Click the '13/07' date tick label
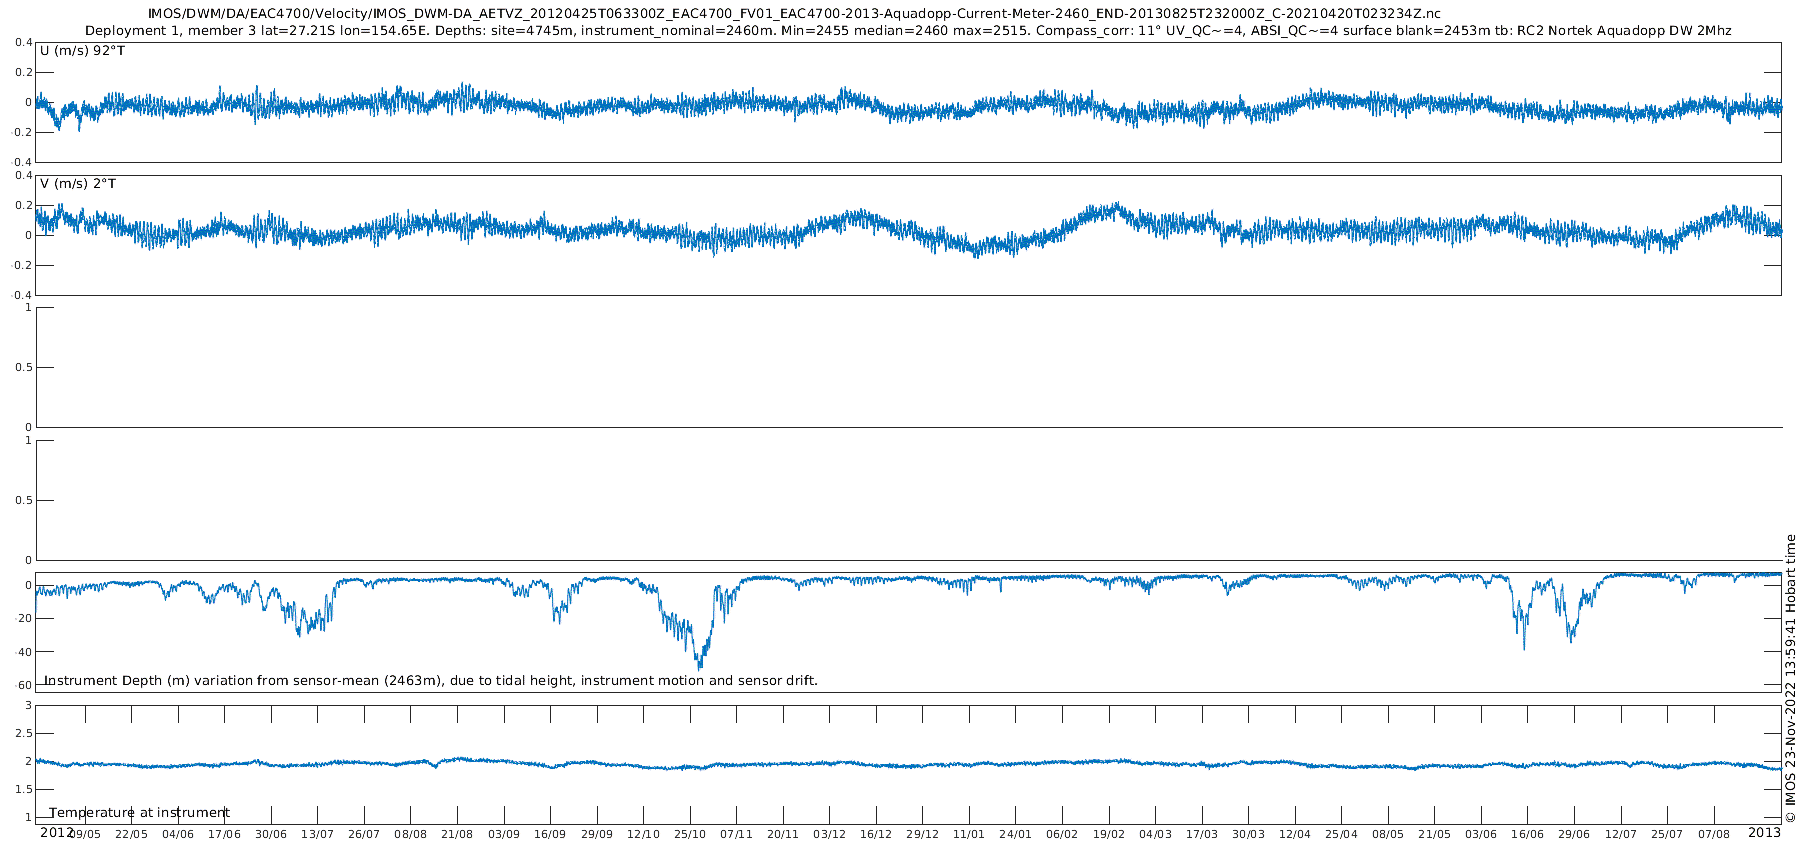This screenshot has width=1800, height=850. pyautogui.click(x=317, y=834)
